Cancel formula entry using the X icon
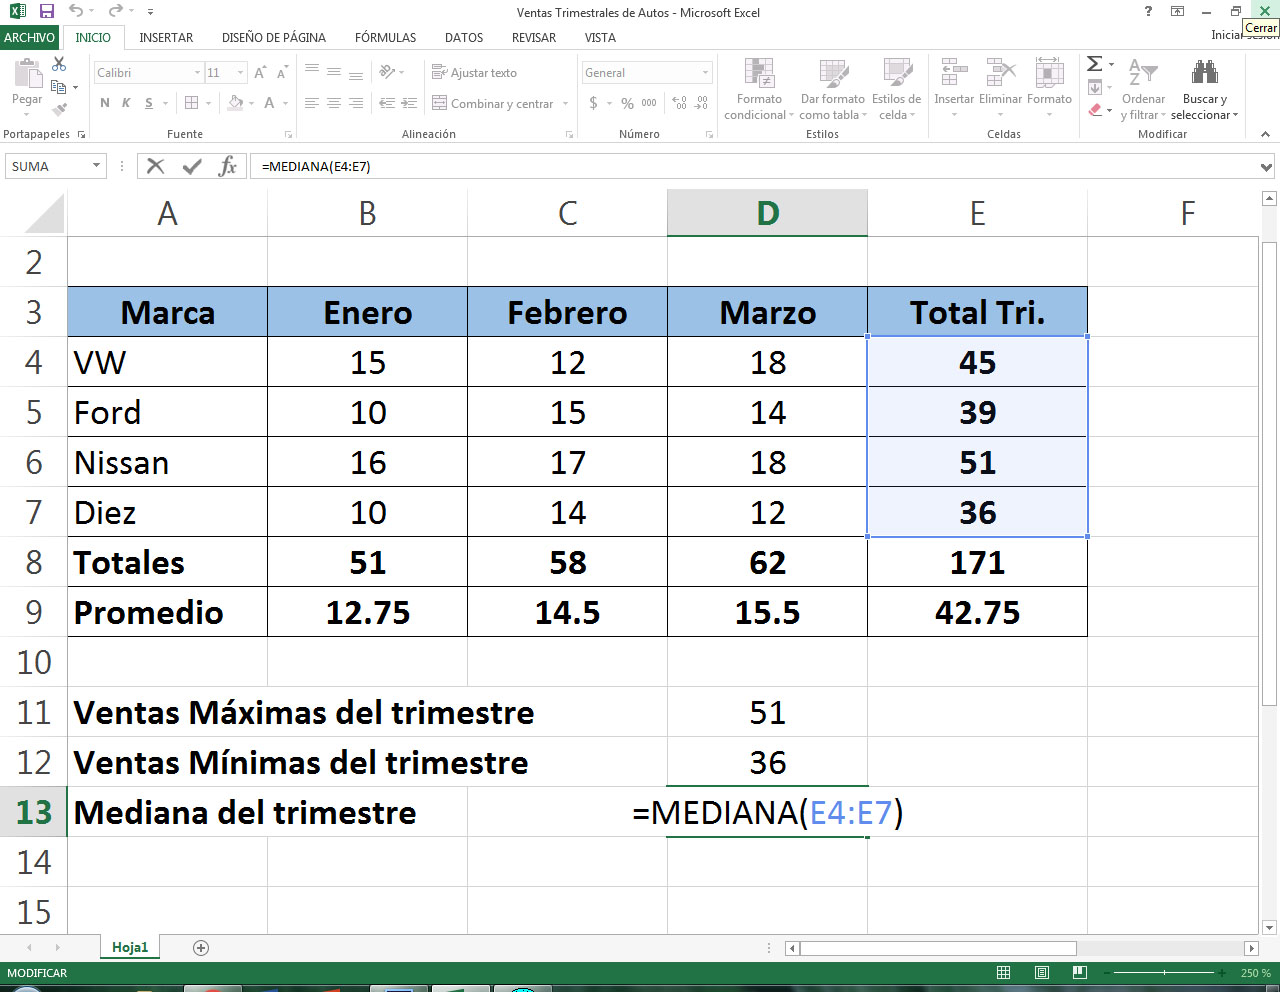The image size is (1280, 992). (156, 165)
